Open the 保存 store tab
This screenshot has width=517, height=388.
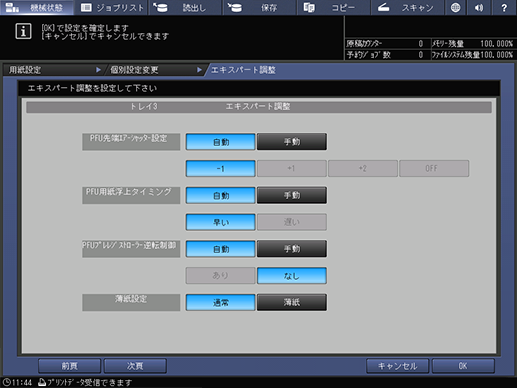(x=259, y=7)
